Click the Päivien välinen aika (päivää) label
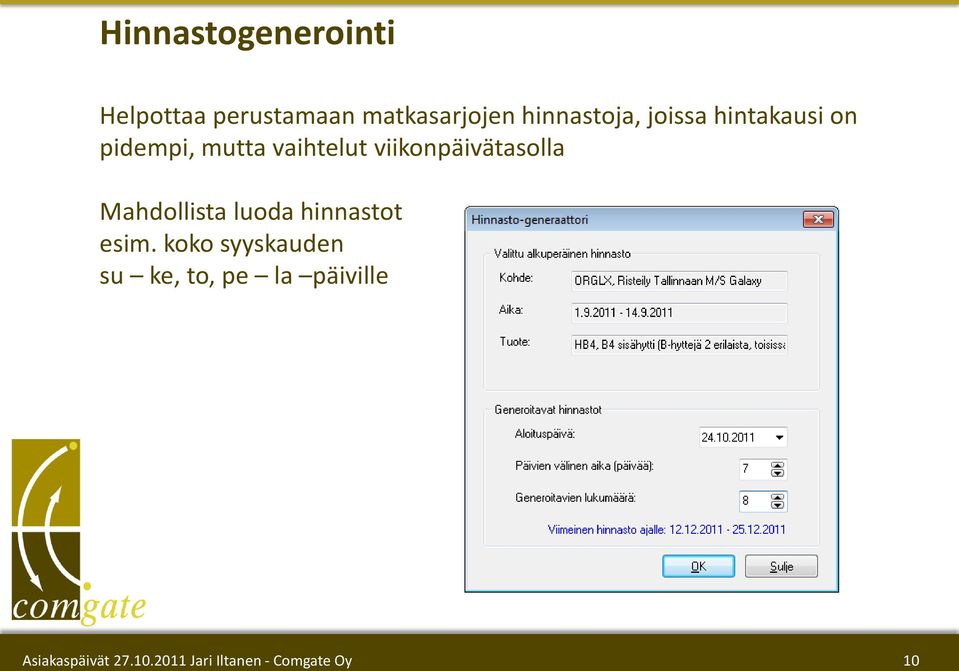The image size is (959, 671). 584,466
